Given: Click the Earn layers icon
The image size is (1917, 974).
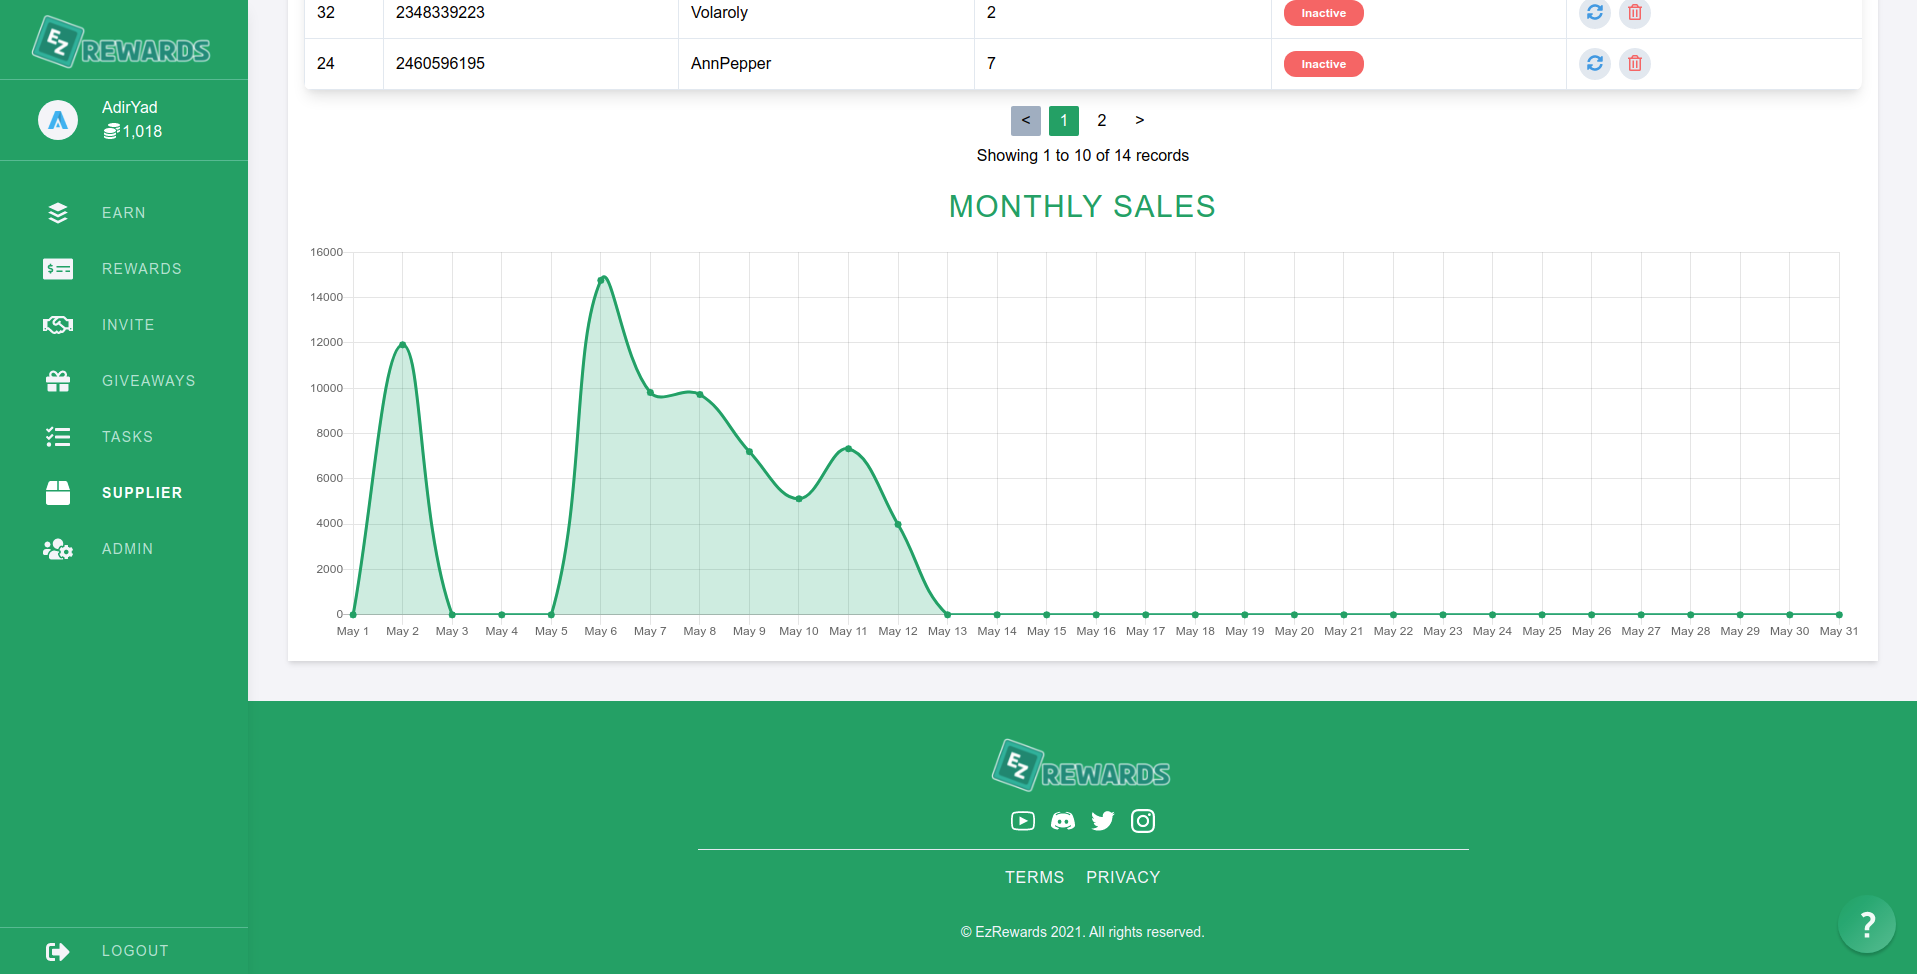Looking at the screenshot, I should (x=58, y=213).
